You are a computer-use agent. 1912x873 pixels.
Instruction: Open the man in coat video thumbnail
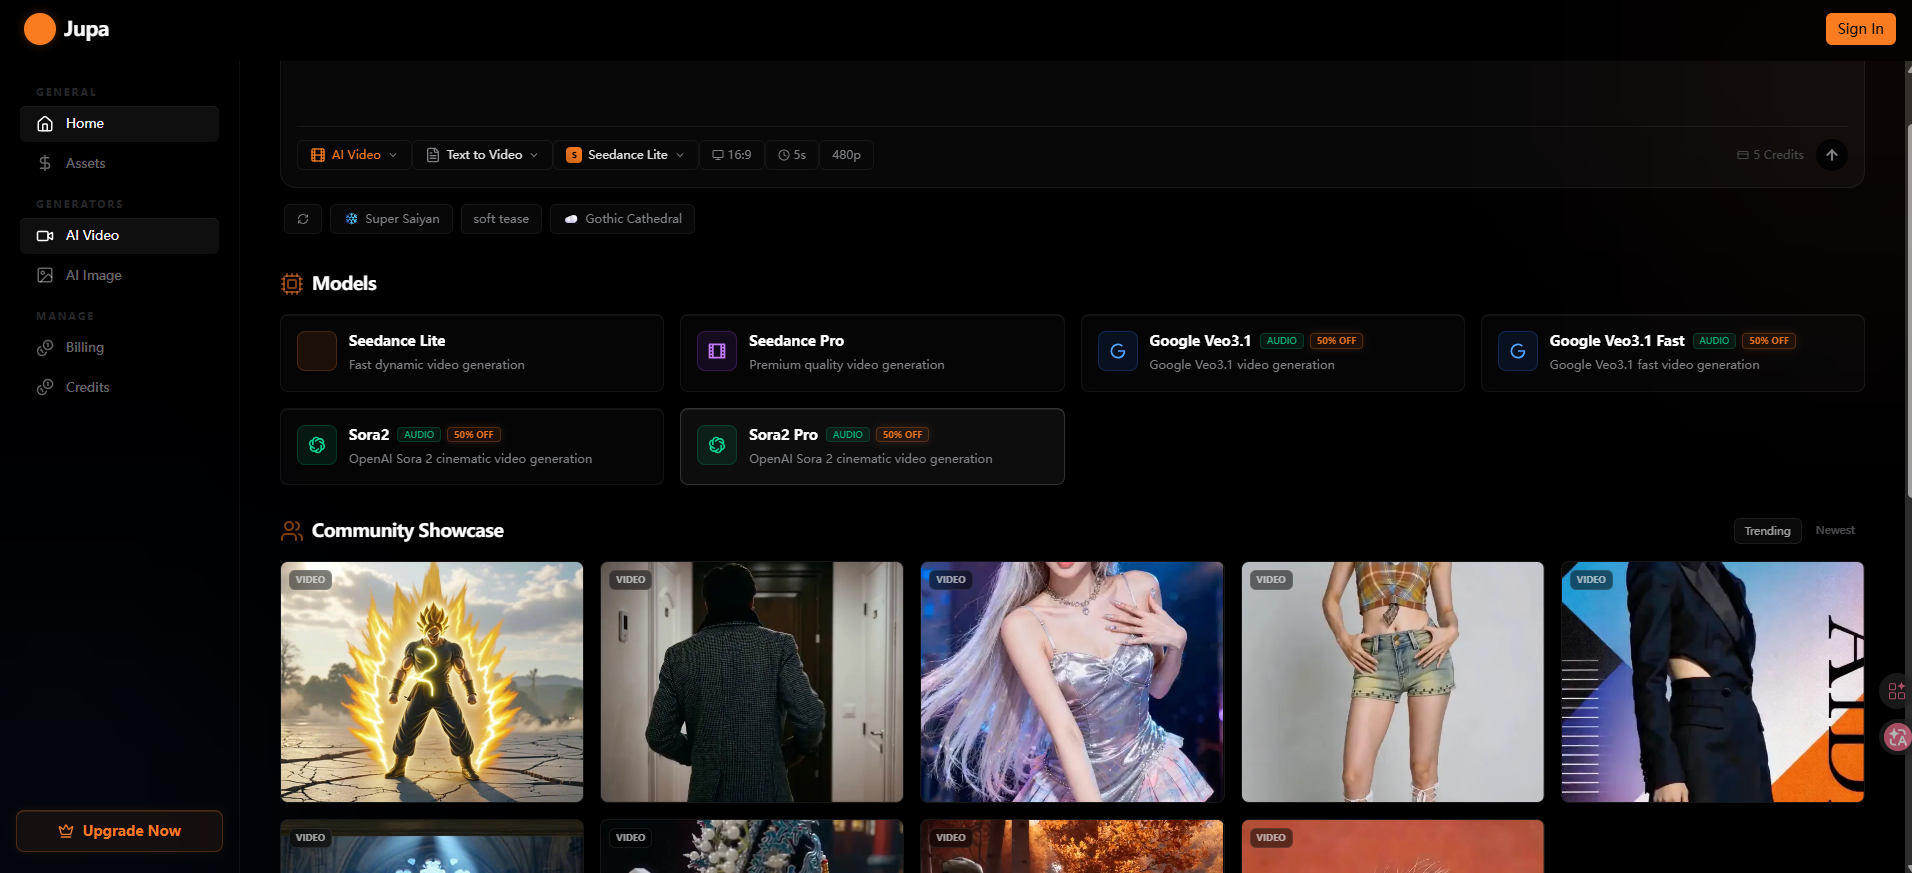752,682
